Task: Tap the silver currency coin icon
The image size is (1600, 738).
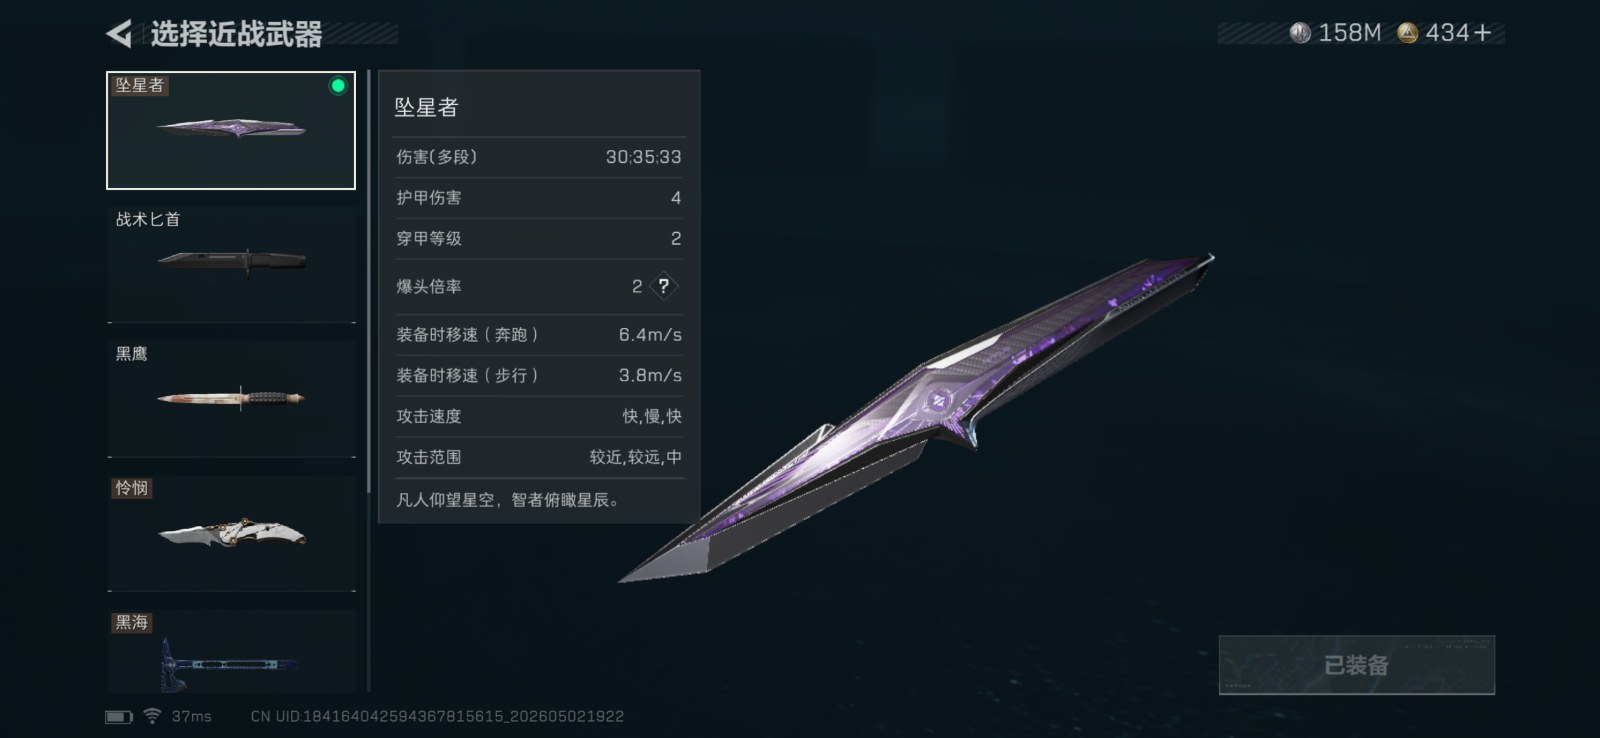Action: [1300, 33]
